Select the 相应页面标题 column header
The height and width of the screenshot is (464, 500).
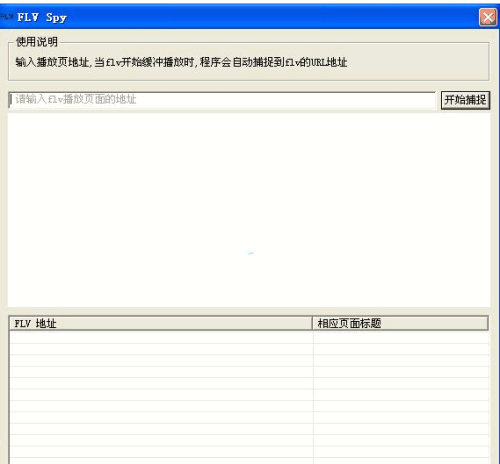(x=401, y=323)
